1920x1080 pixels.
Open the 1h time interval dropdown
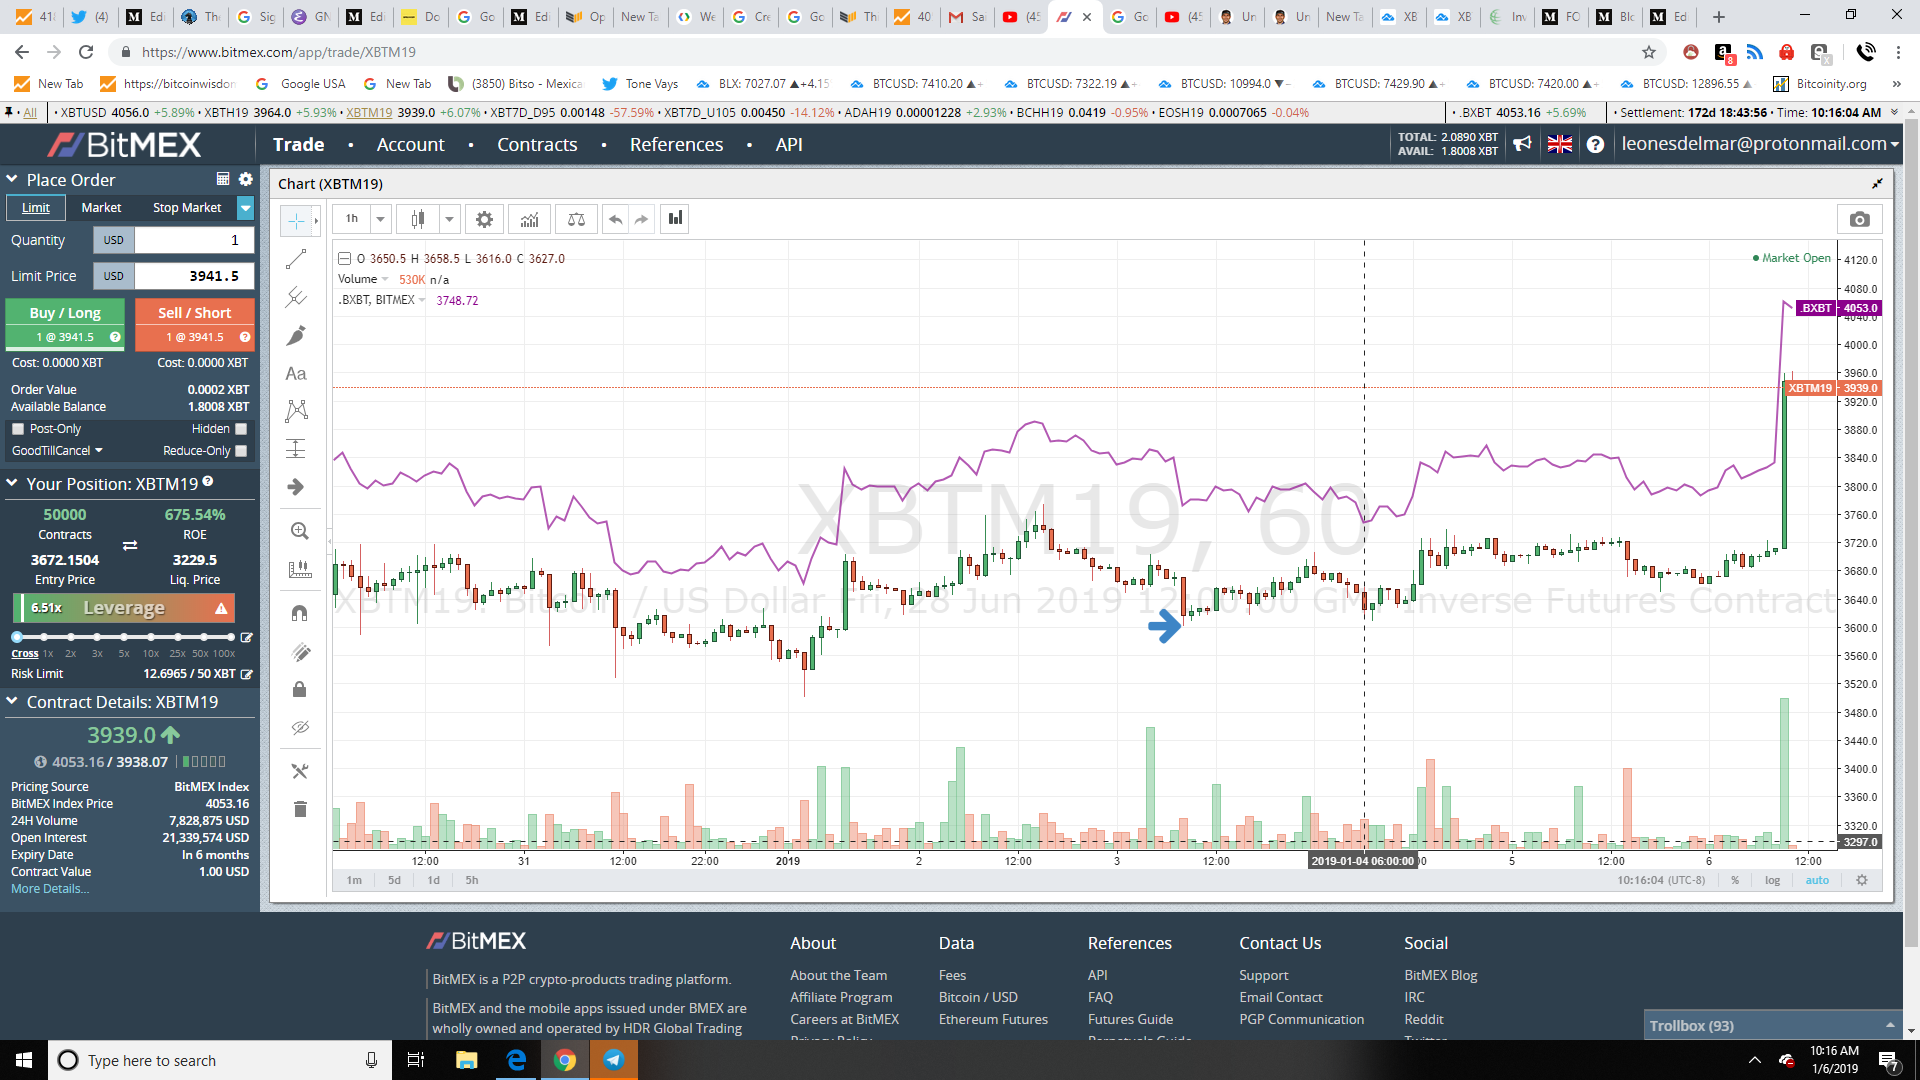click(x=380, y=219)
